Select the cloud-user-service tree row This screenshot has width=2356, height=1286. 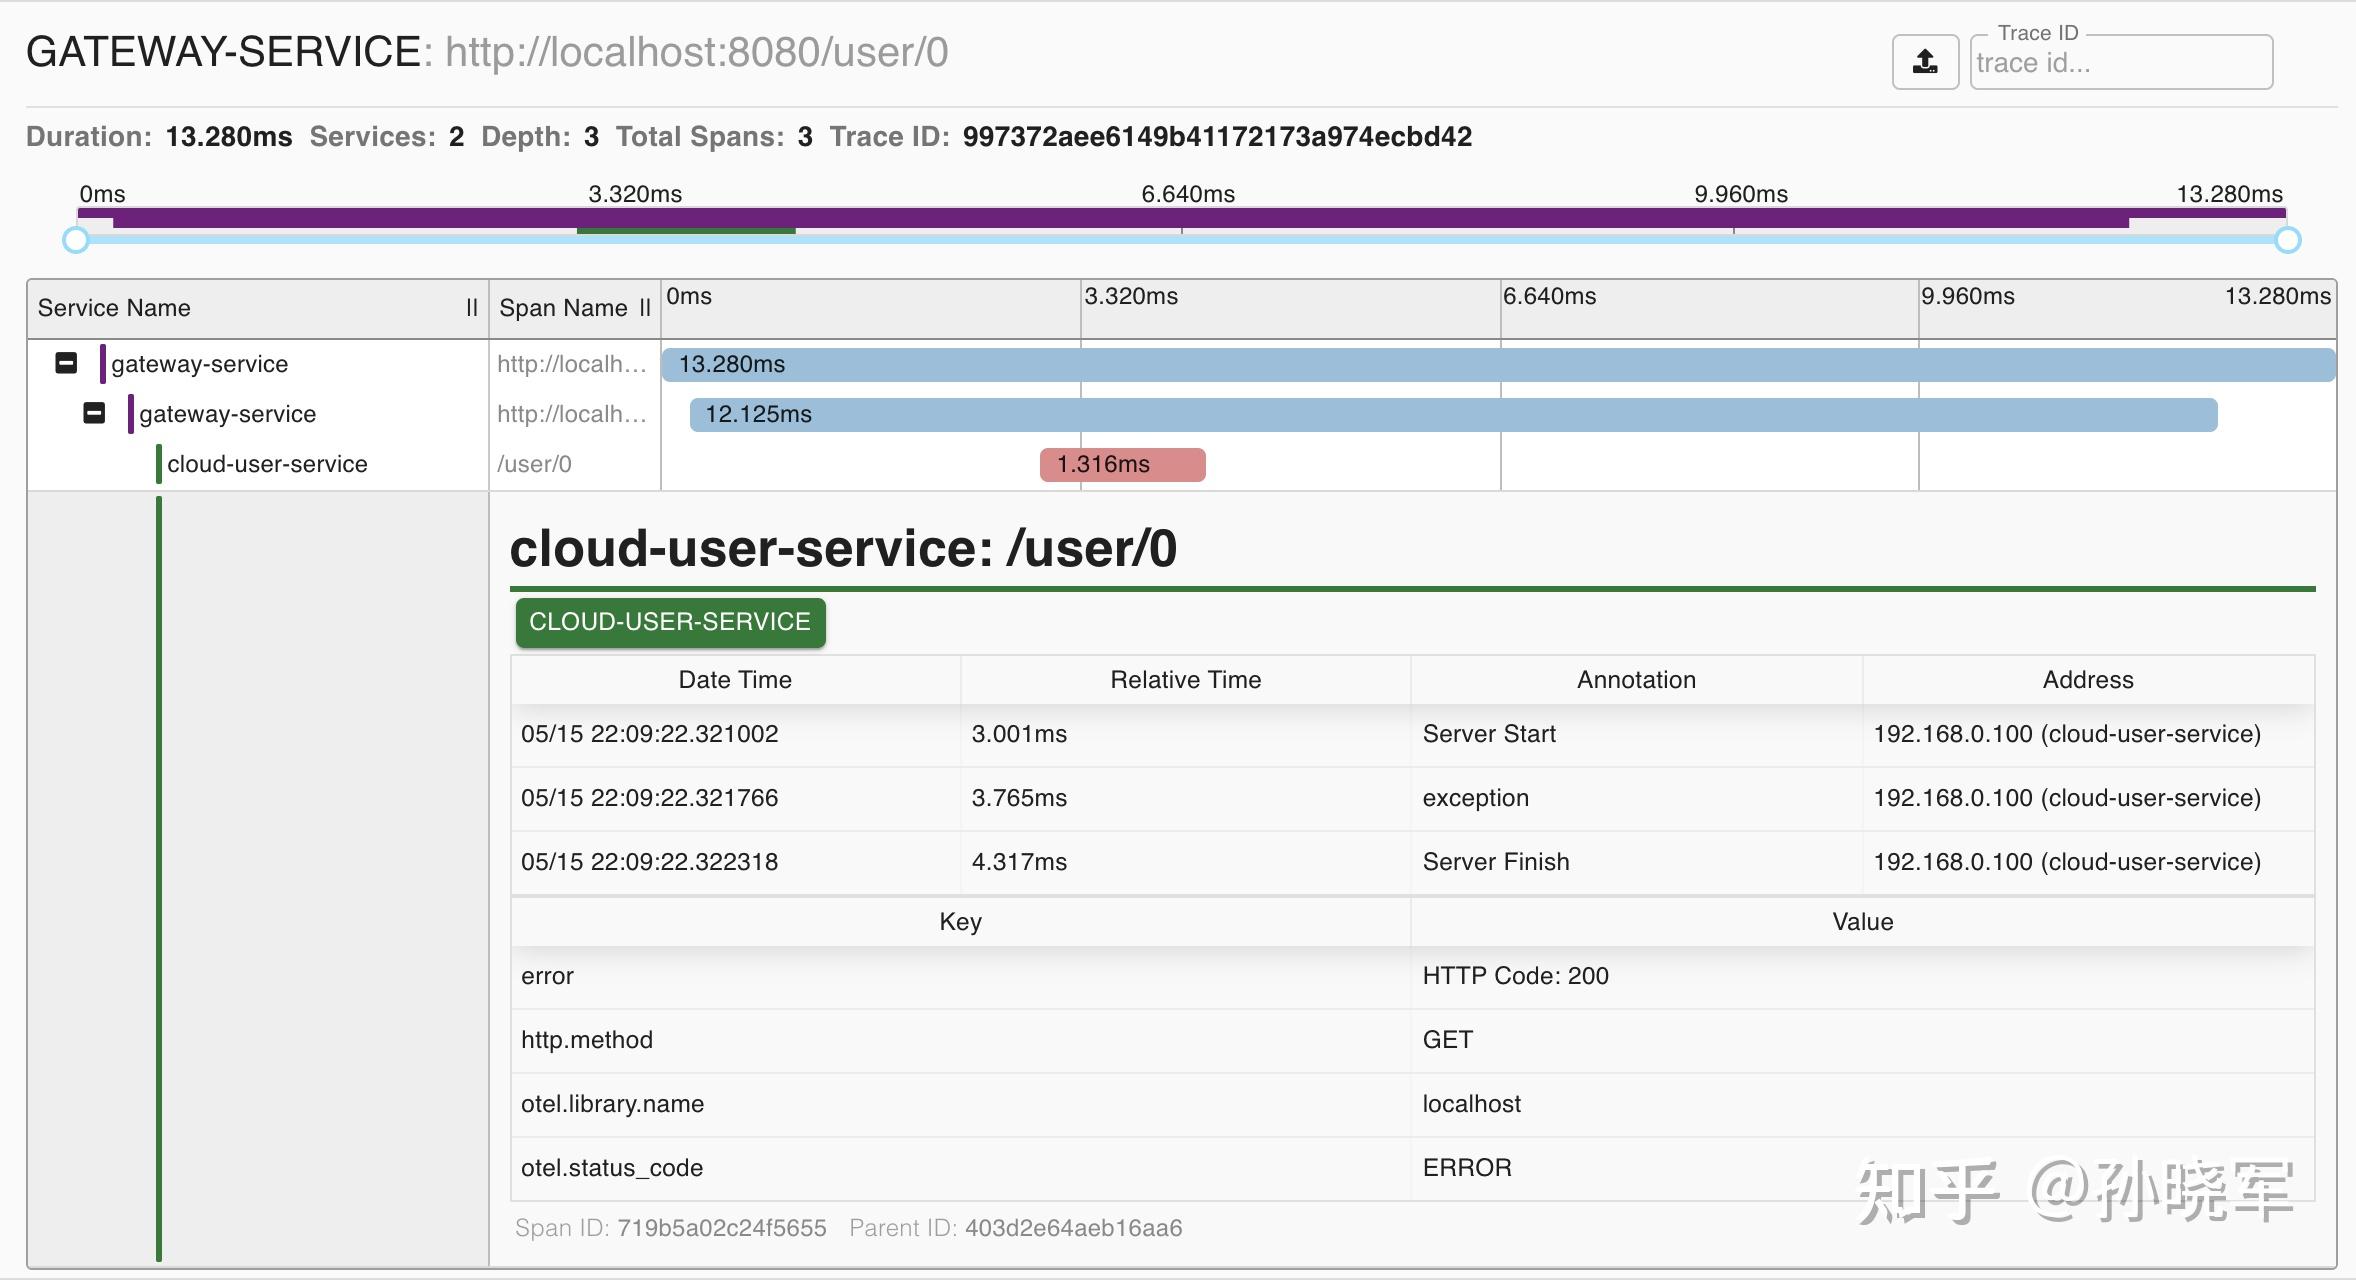[x=258, y=464]
